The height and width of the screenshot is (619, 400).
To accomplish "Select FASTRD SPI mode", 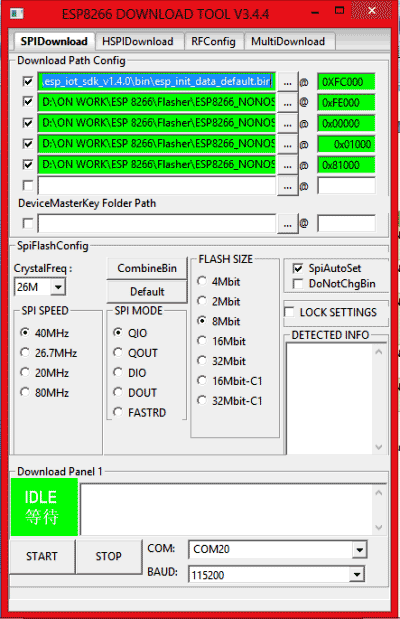I will [140, 413].
